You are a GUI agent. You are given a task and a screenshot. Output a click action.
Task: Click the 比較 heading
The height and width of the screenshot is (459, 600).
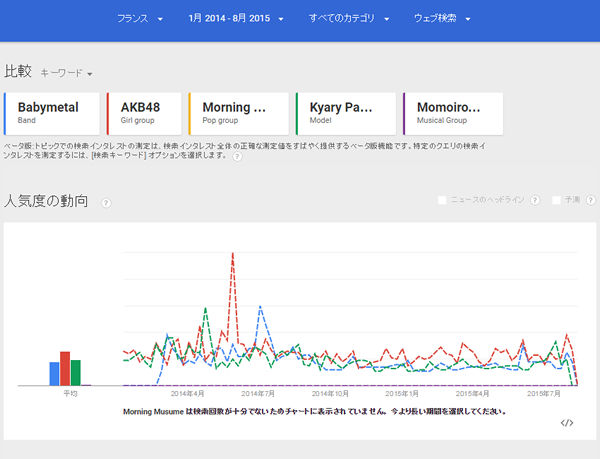pos(18,72)
